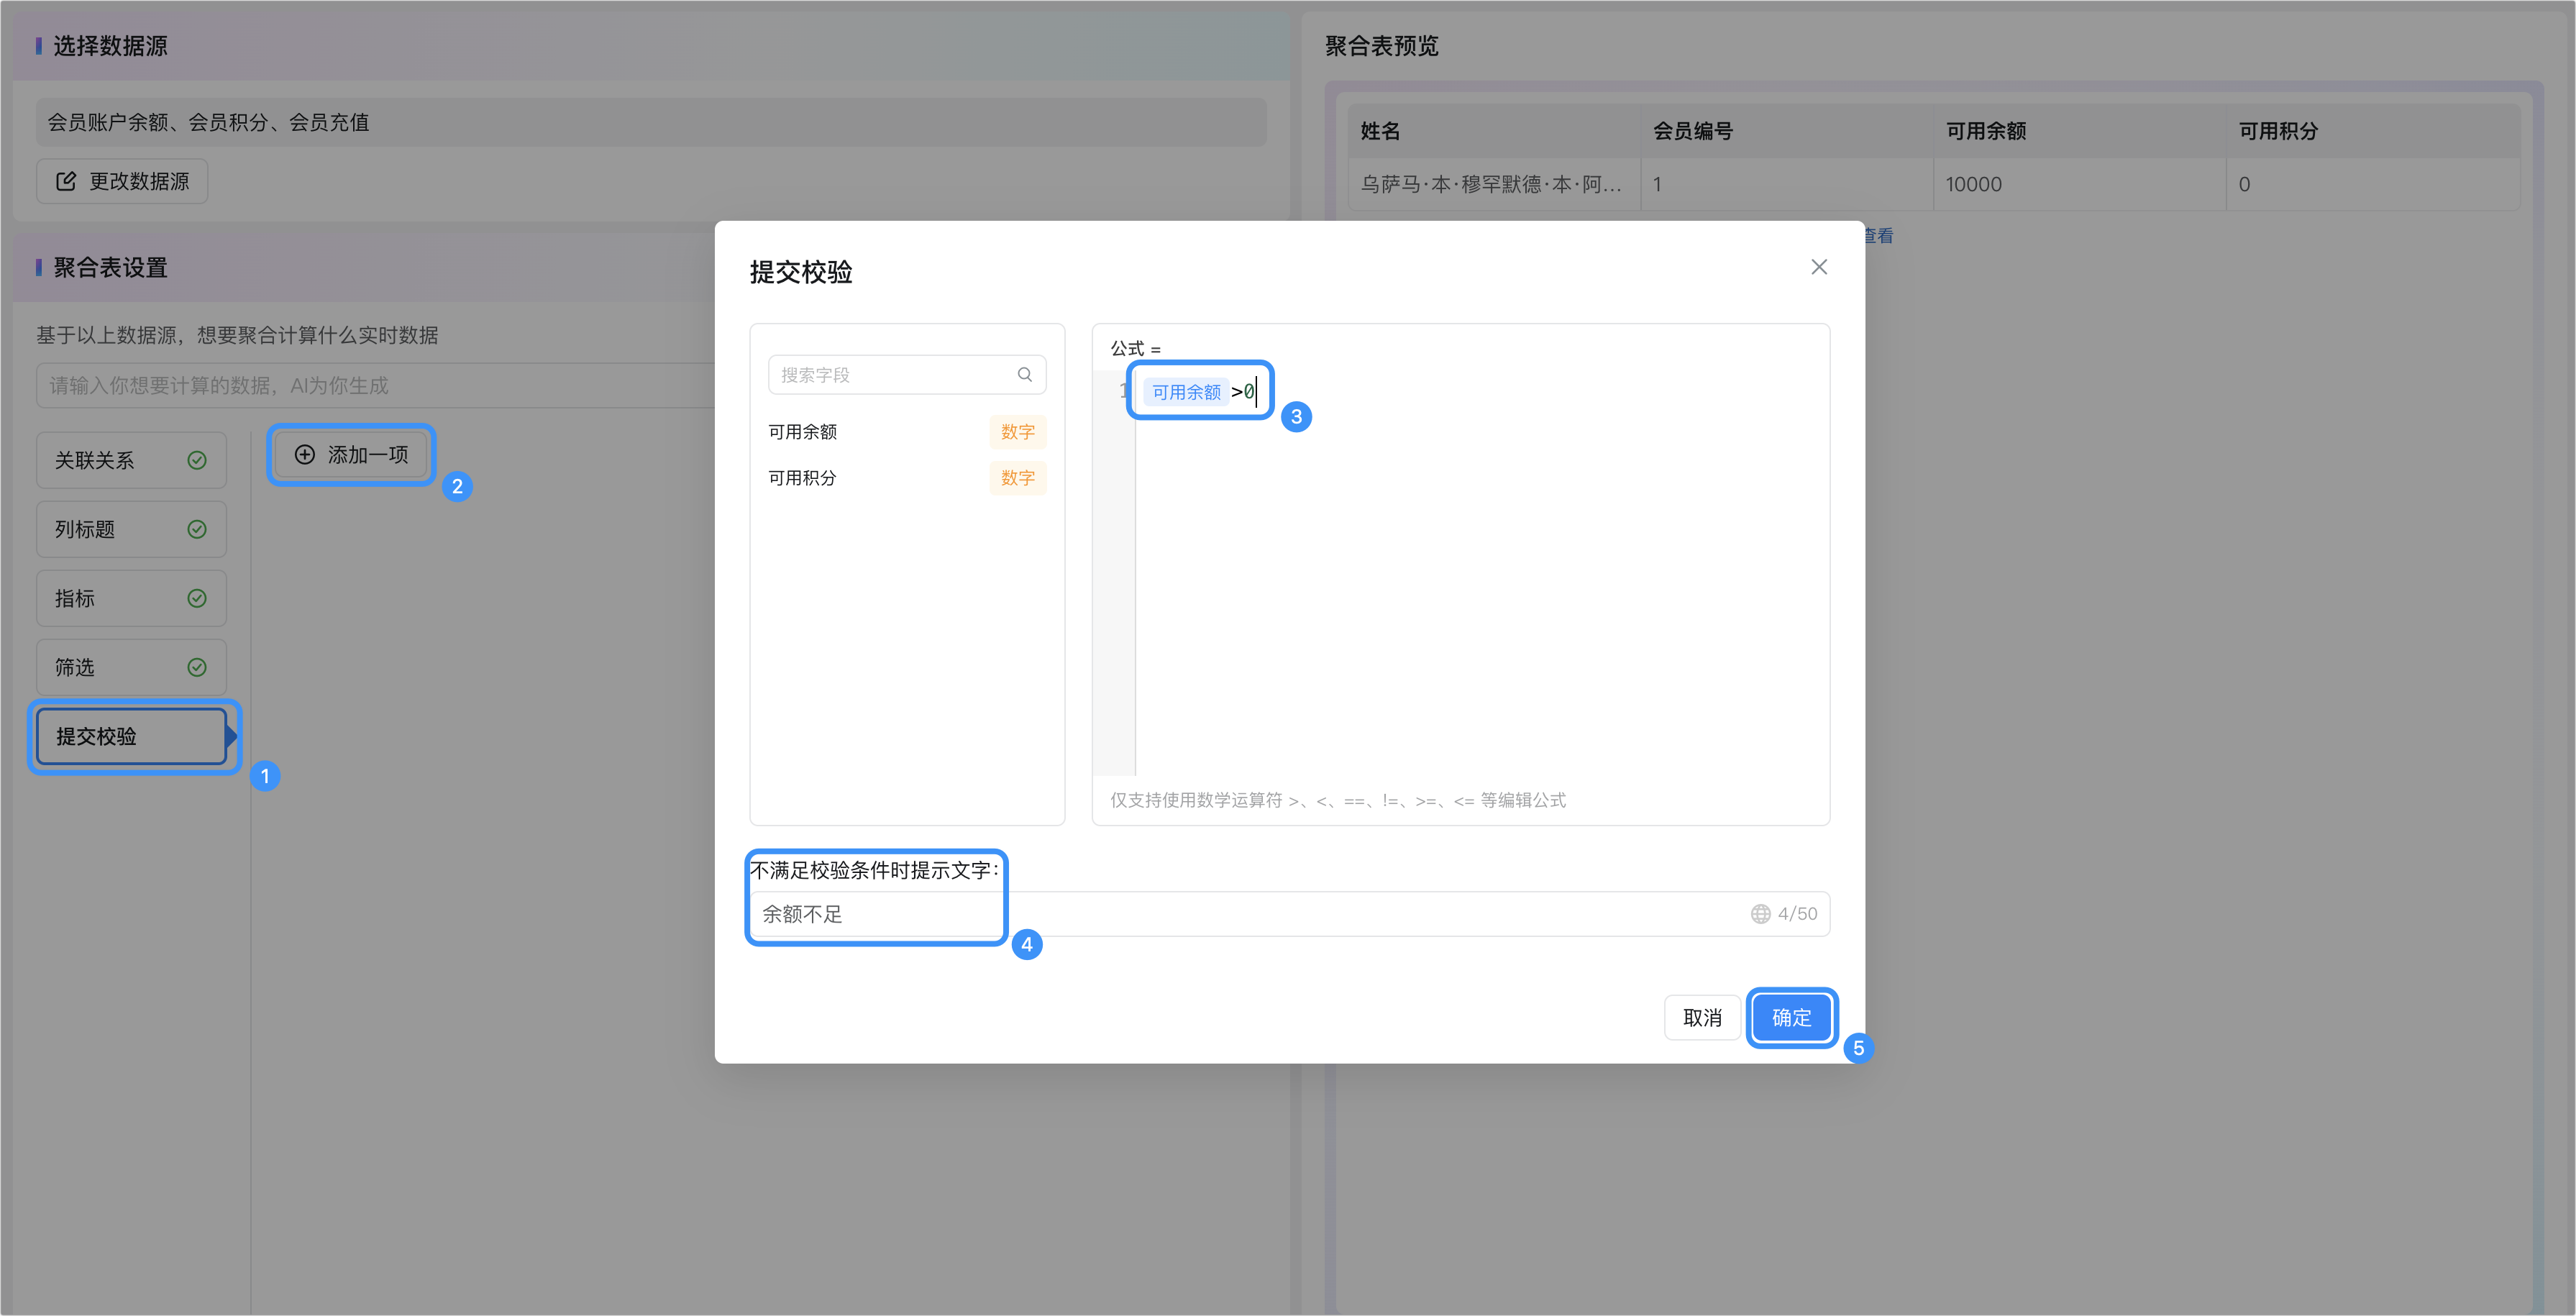The image size is (2576, 1316).
Task: Click the 搜索字段 search input
Action: pos(906,375)
